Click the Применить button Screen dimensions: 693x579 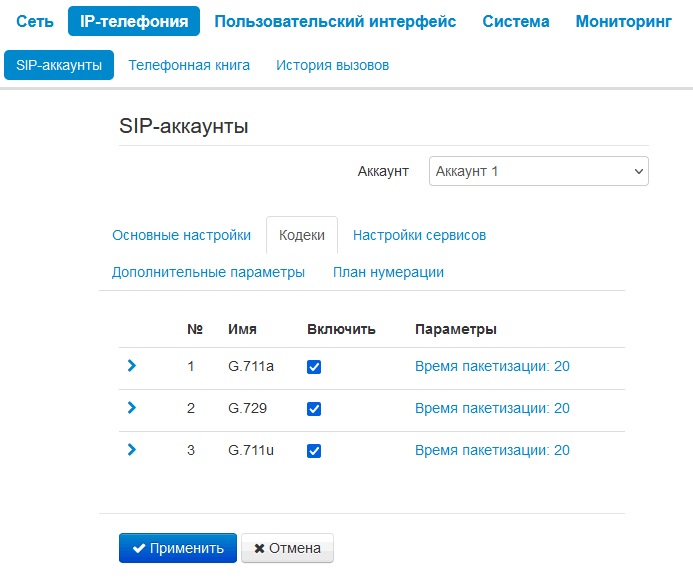point(178,548)
